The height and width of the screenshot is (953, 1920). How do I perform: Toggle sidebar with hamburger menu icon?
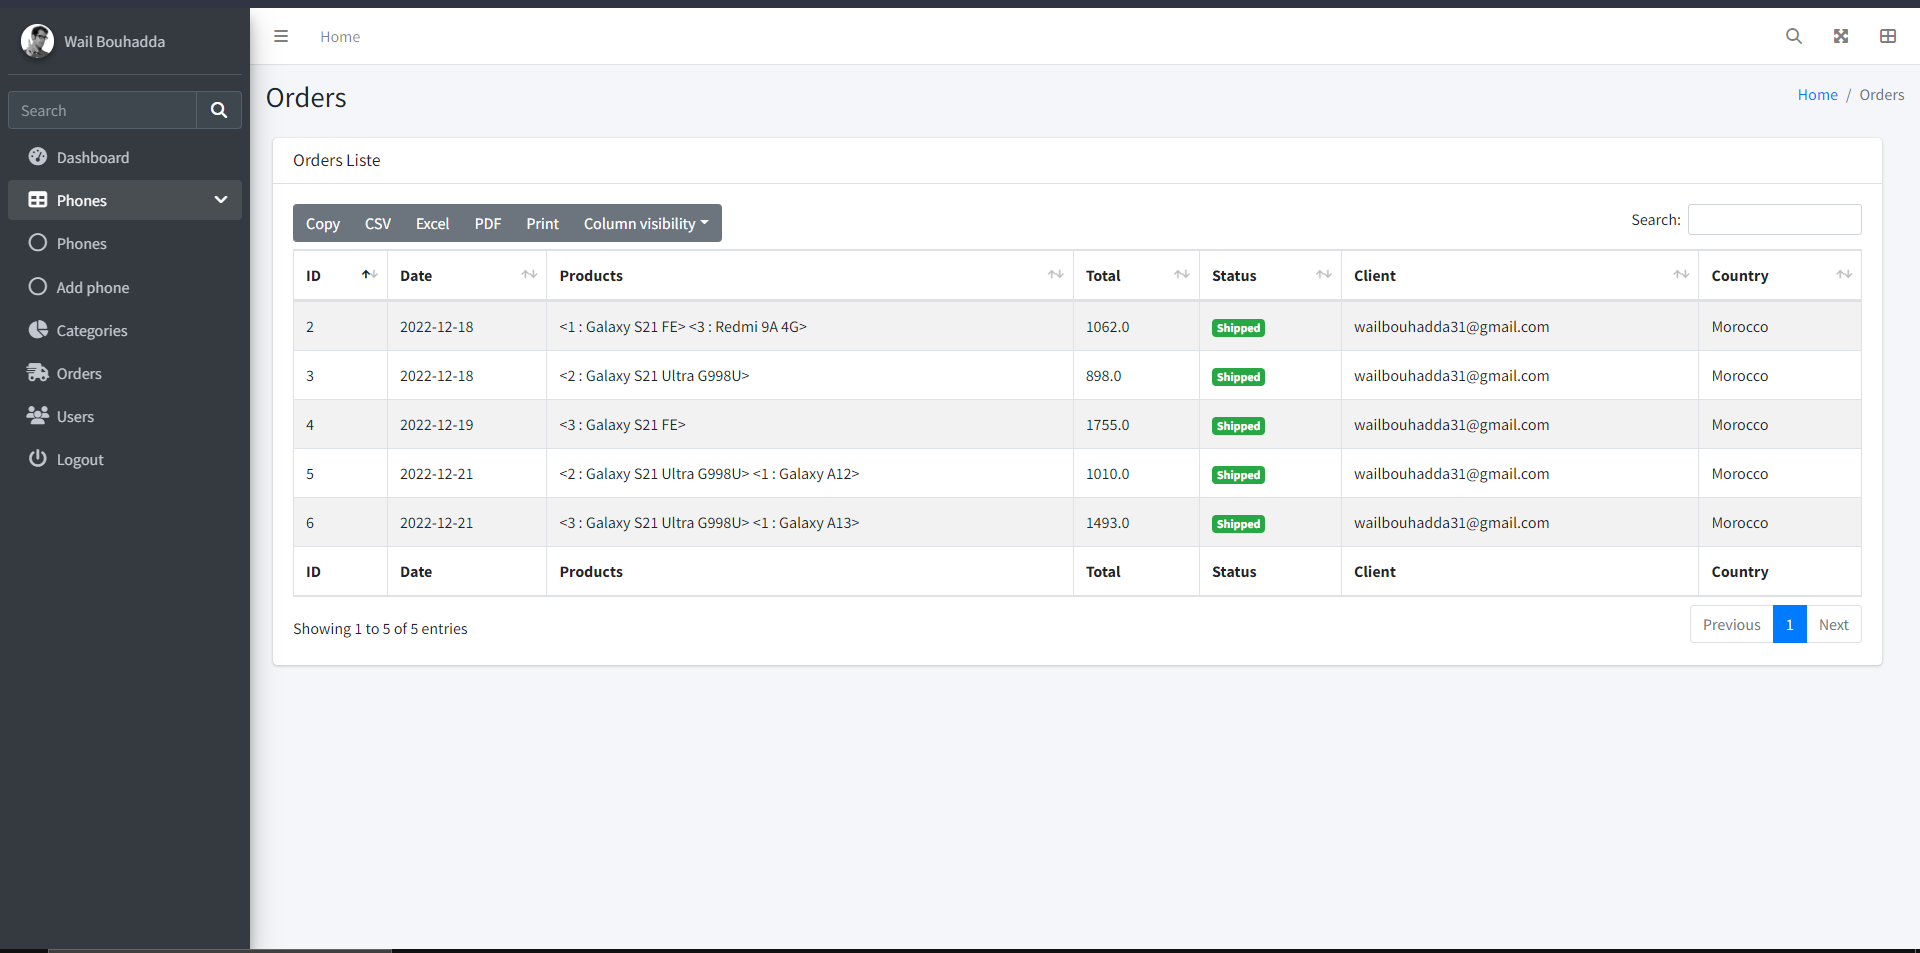tap(281, 37)
